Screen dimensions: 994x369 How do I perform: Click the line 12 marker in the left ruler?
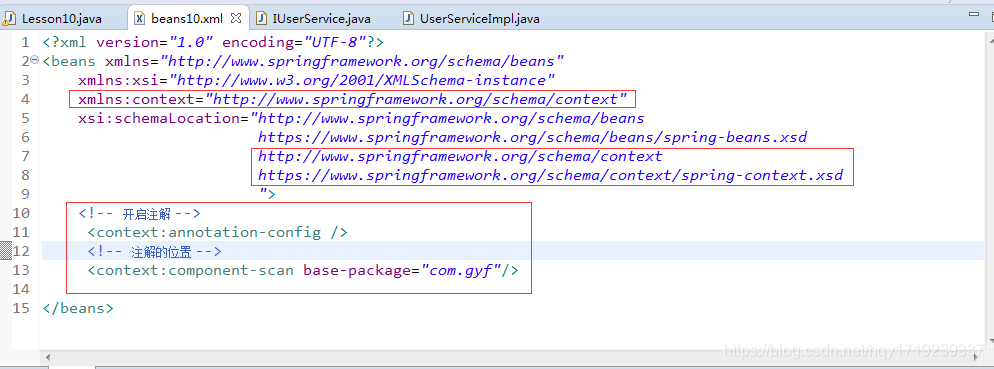click(x=6, y=251)
